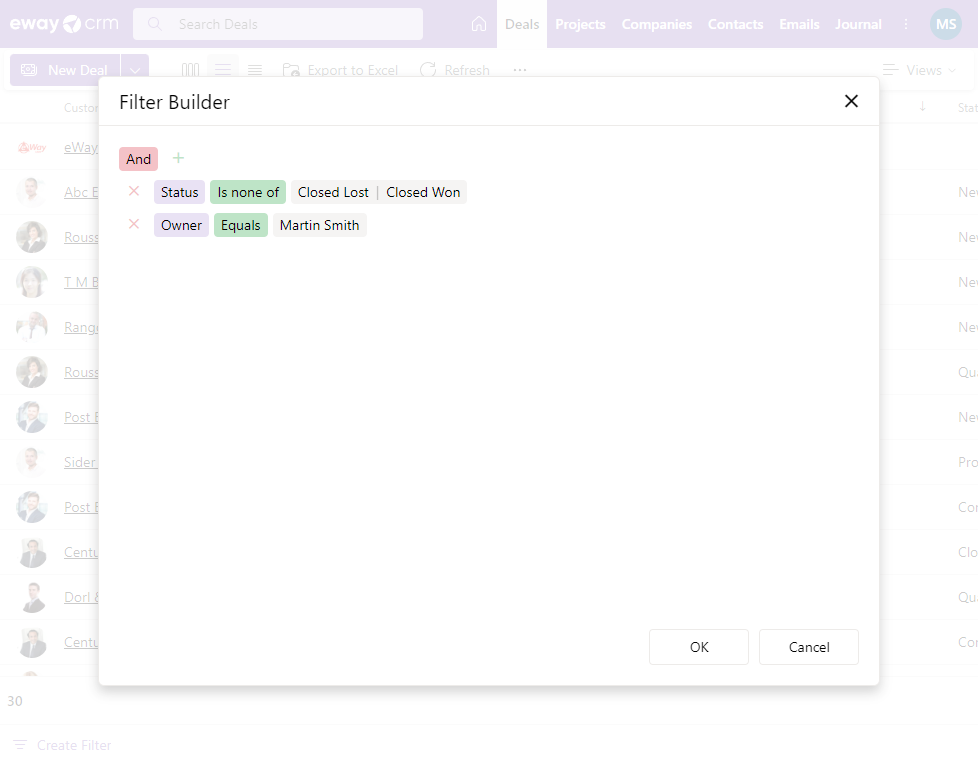Change the Owner field selector

click(x=182, y=225)
